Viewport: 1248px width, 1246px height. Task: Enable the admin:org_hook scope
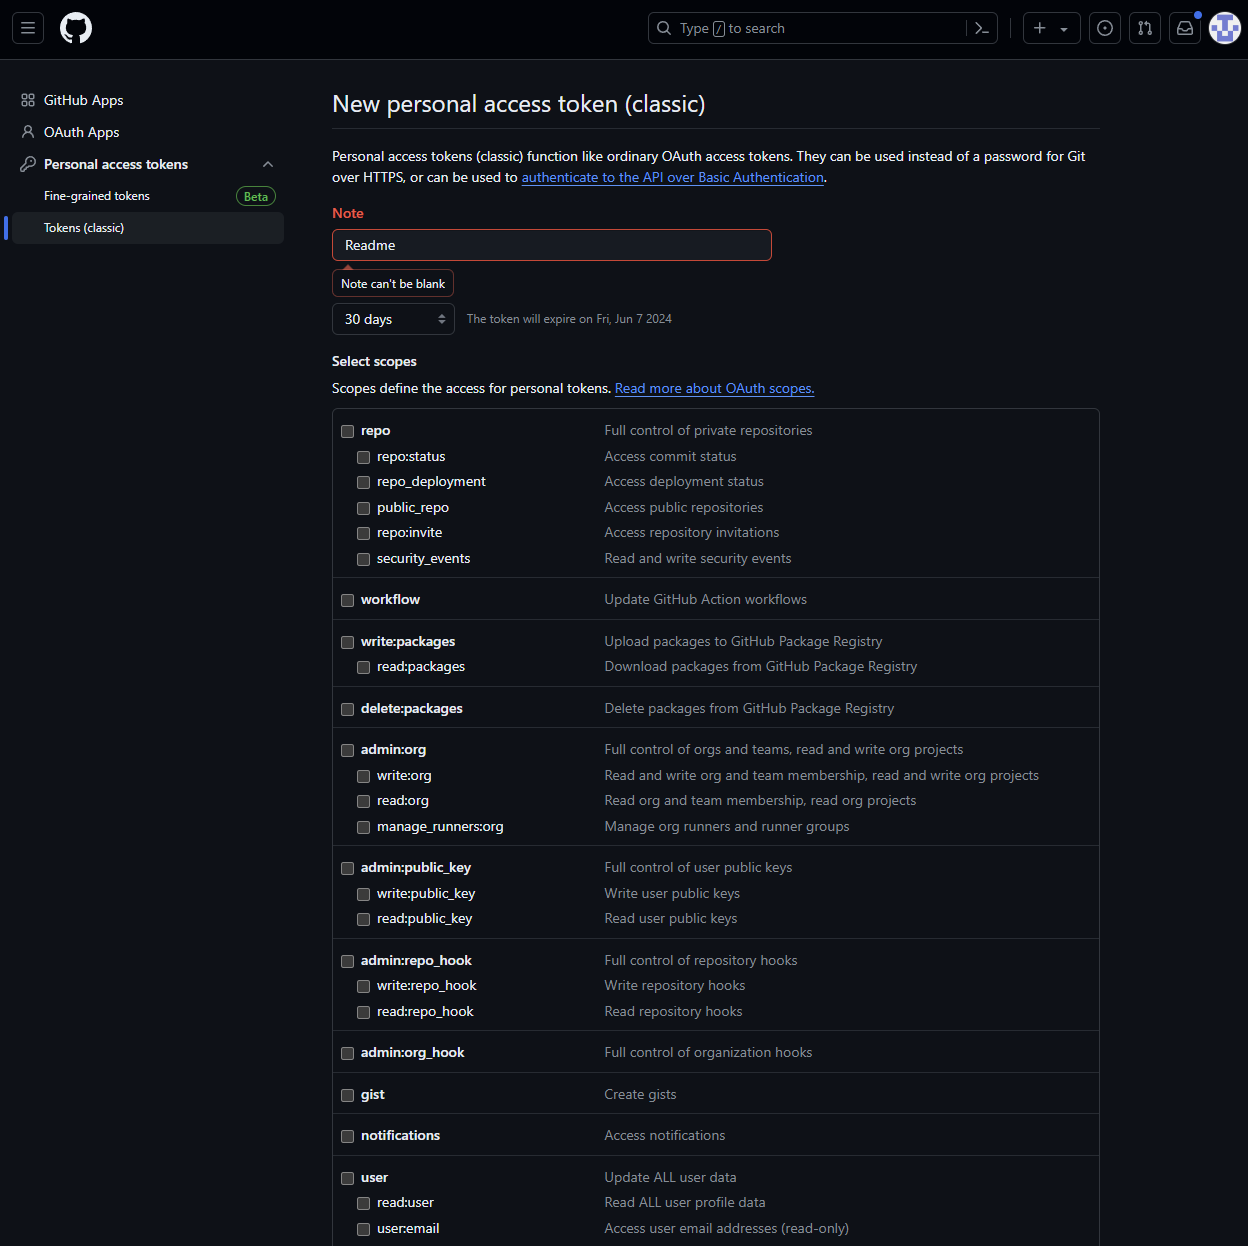pos(348,1053)
